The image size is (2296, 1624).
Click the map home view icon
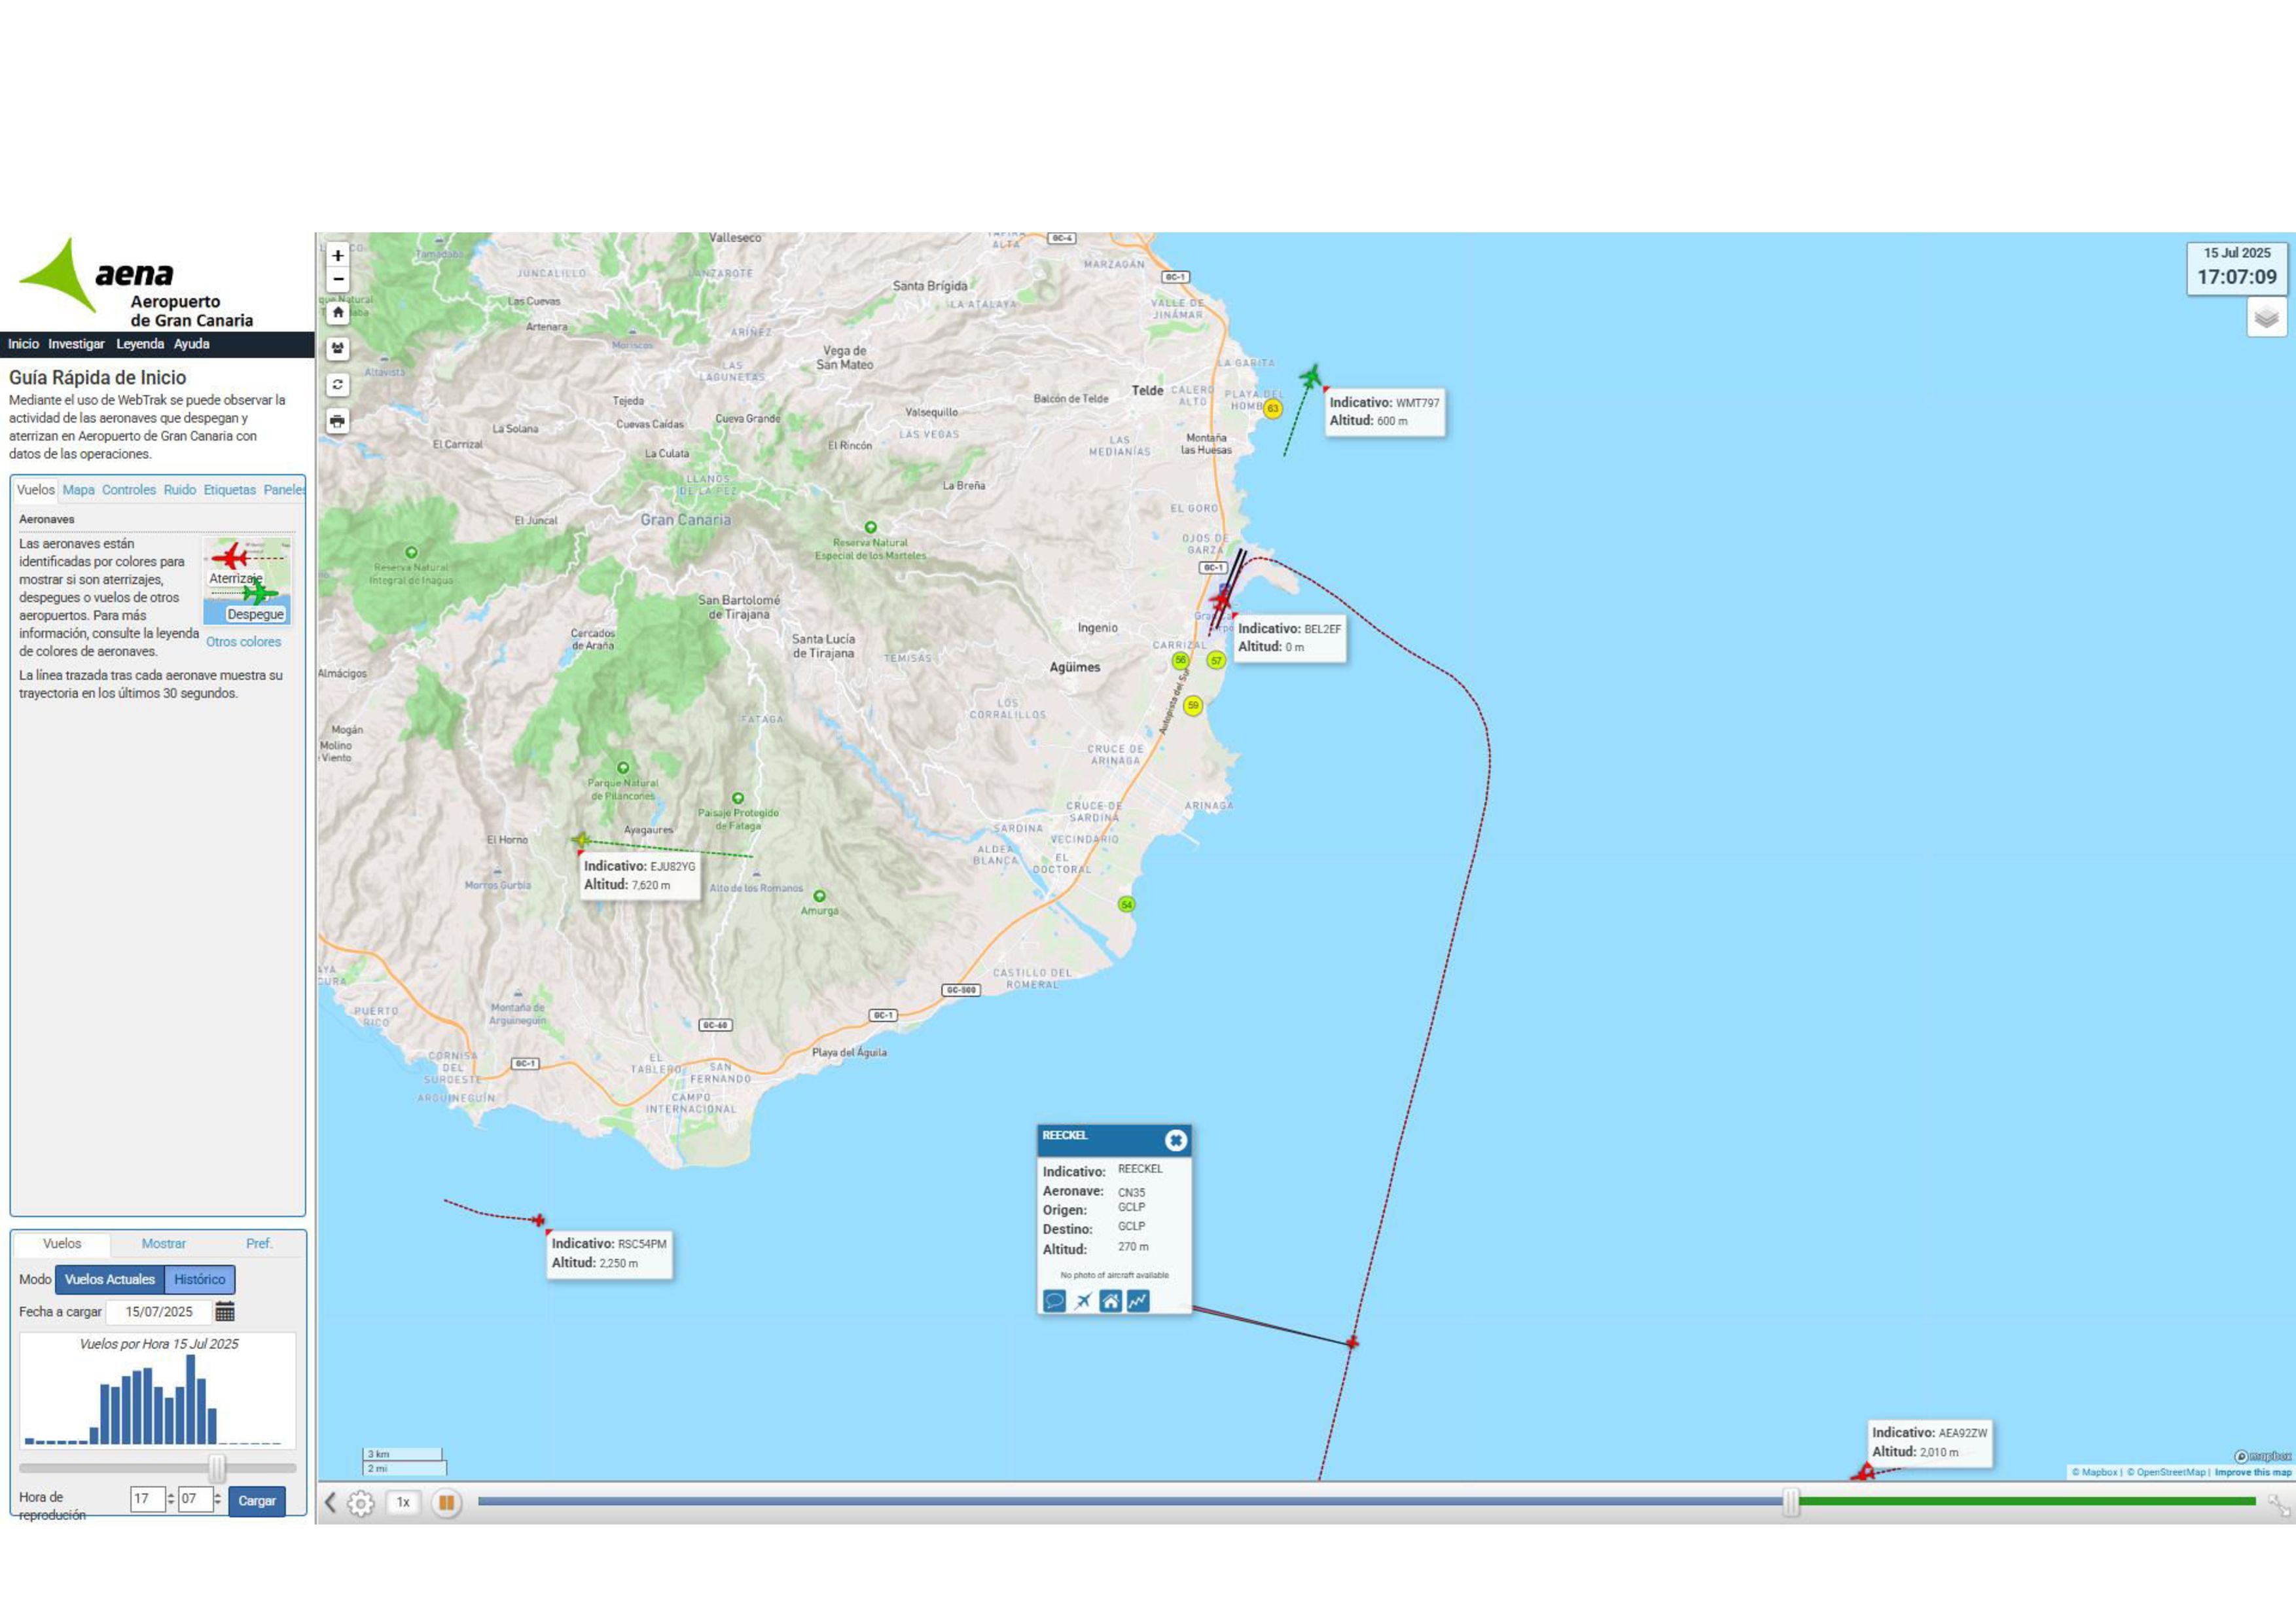(338, 313)
